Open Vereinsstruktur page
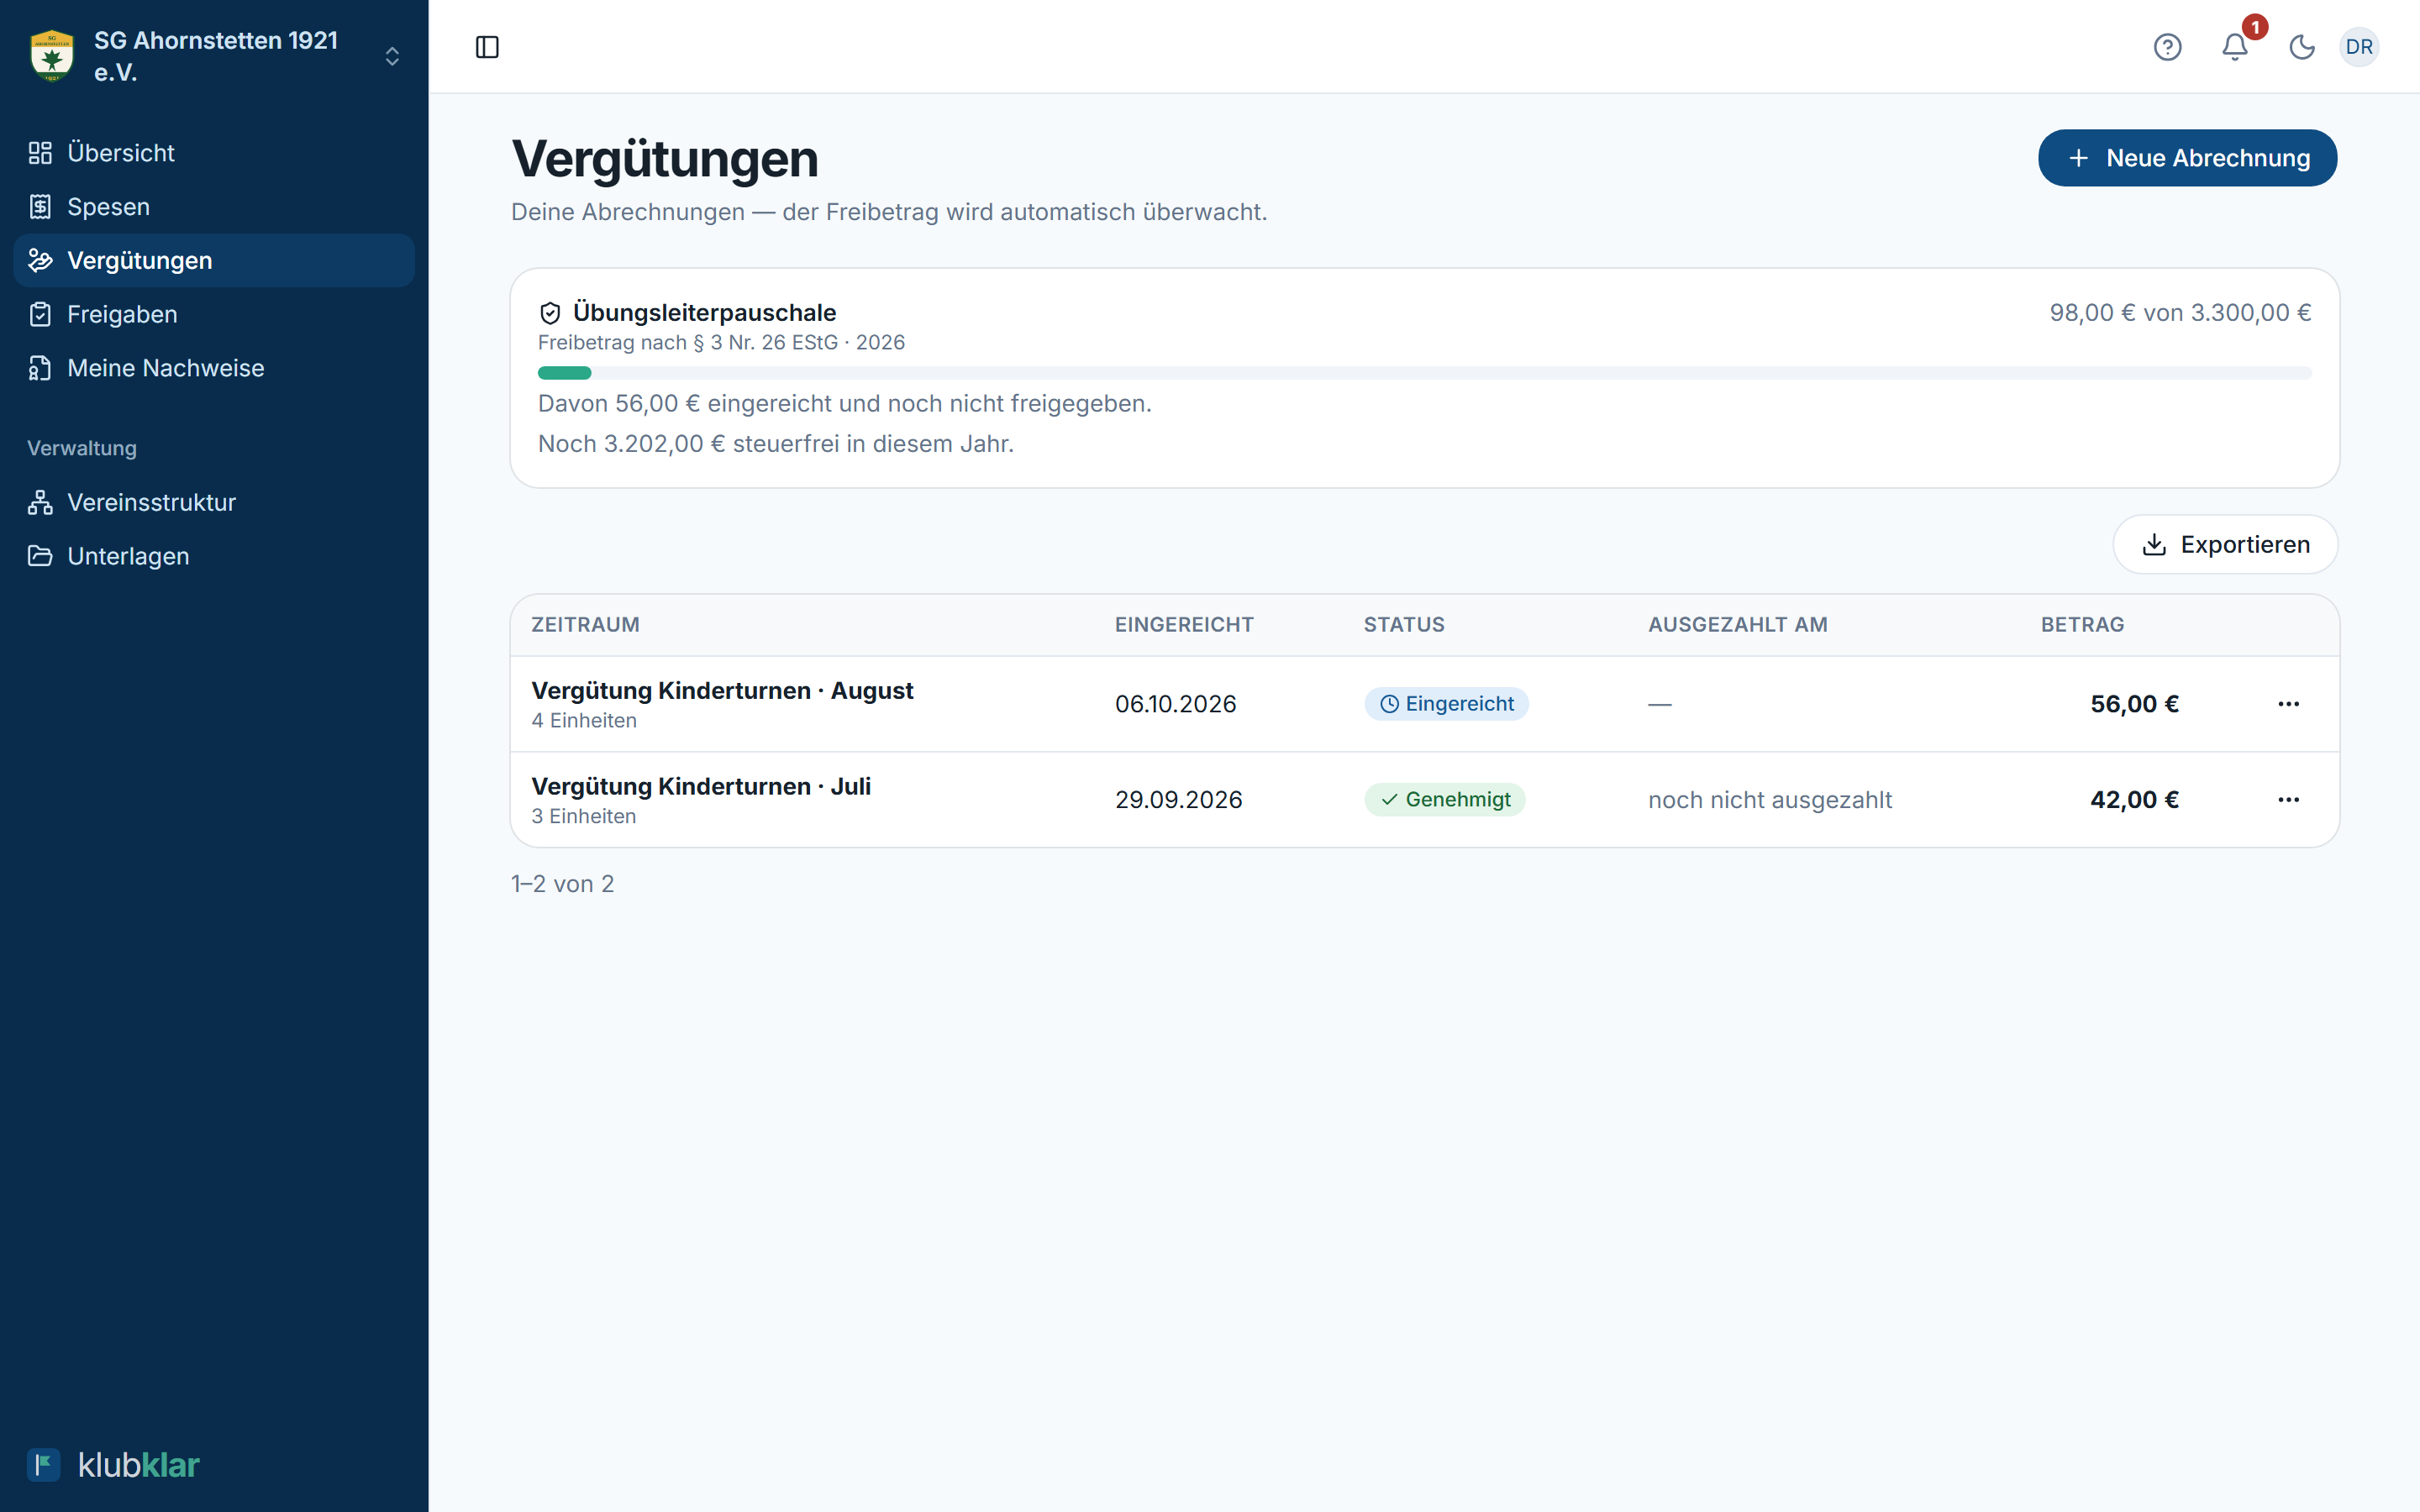The height and width of the screenshot is (1512, 2420). 214,503
